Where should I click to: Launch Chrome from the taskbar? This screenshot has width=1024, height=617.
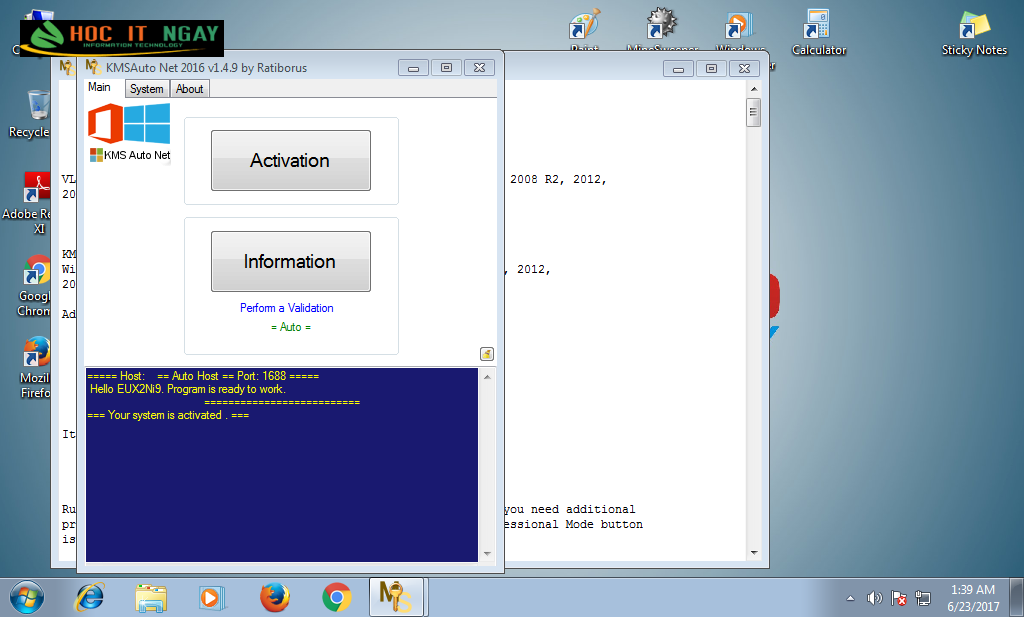coord(336,597)
